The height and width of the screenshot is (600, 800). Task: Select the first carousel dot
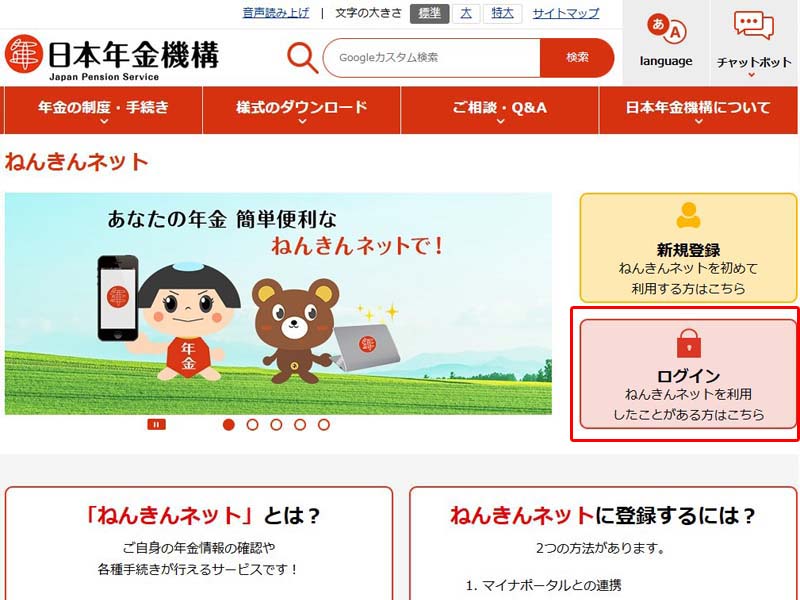click(229, 424)
